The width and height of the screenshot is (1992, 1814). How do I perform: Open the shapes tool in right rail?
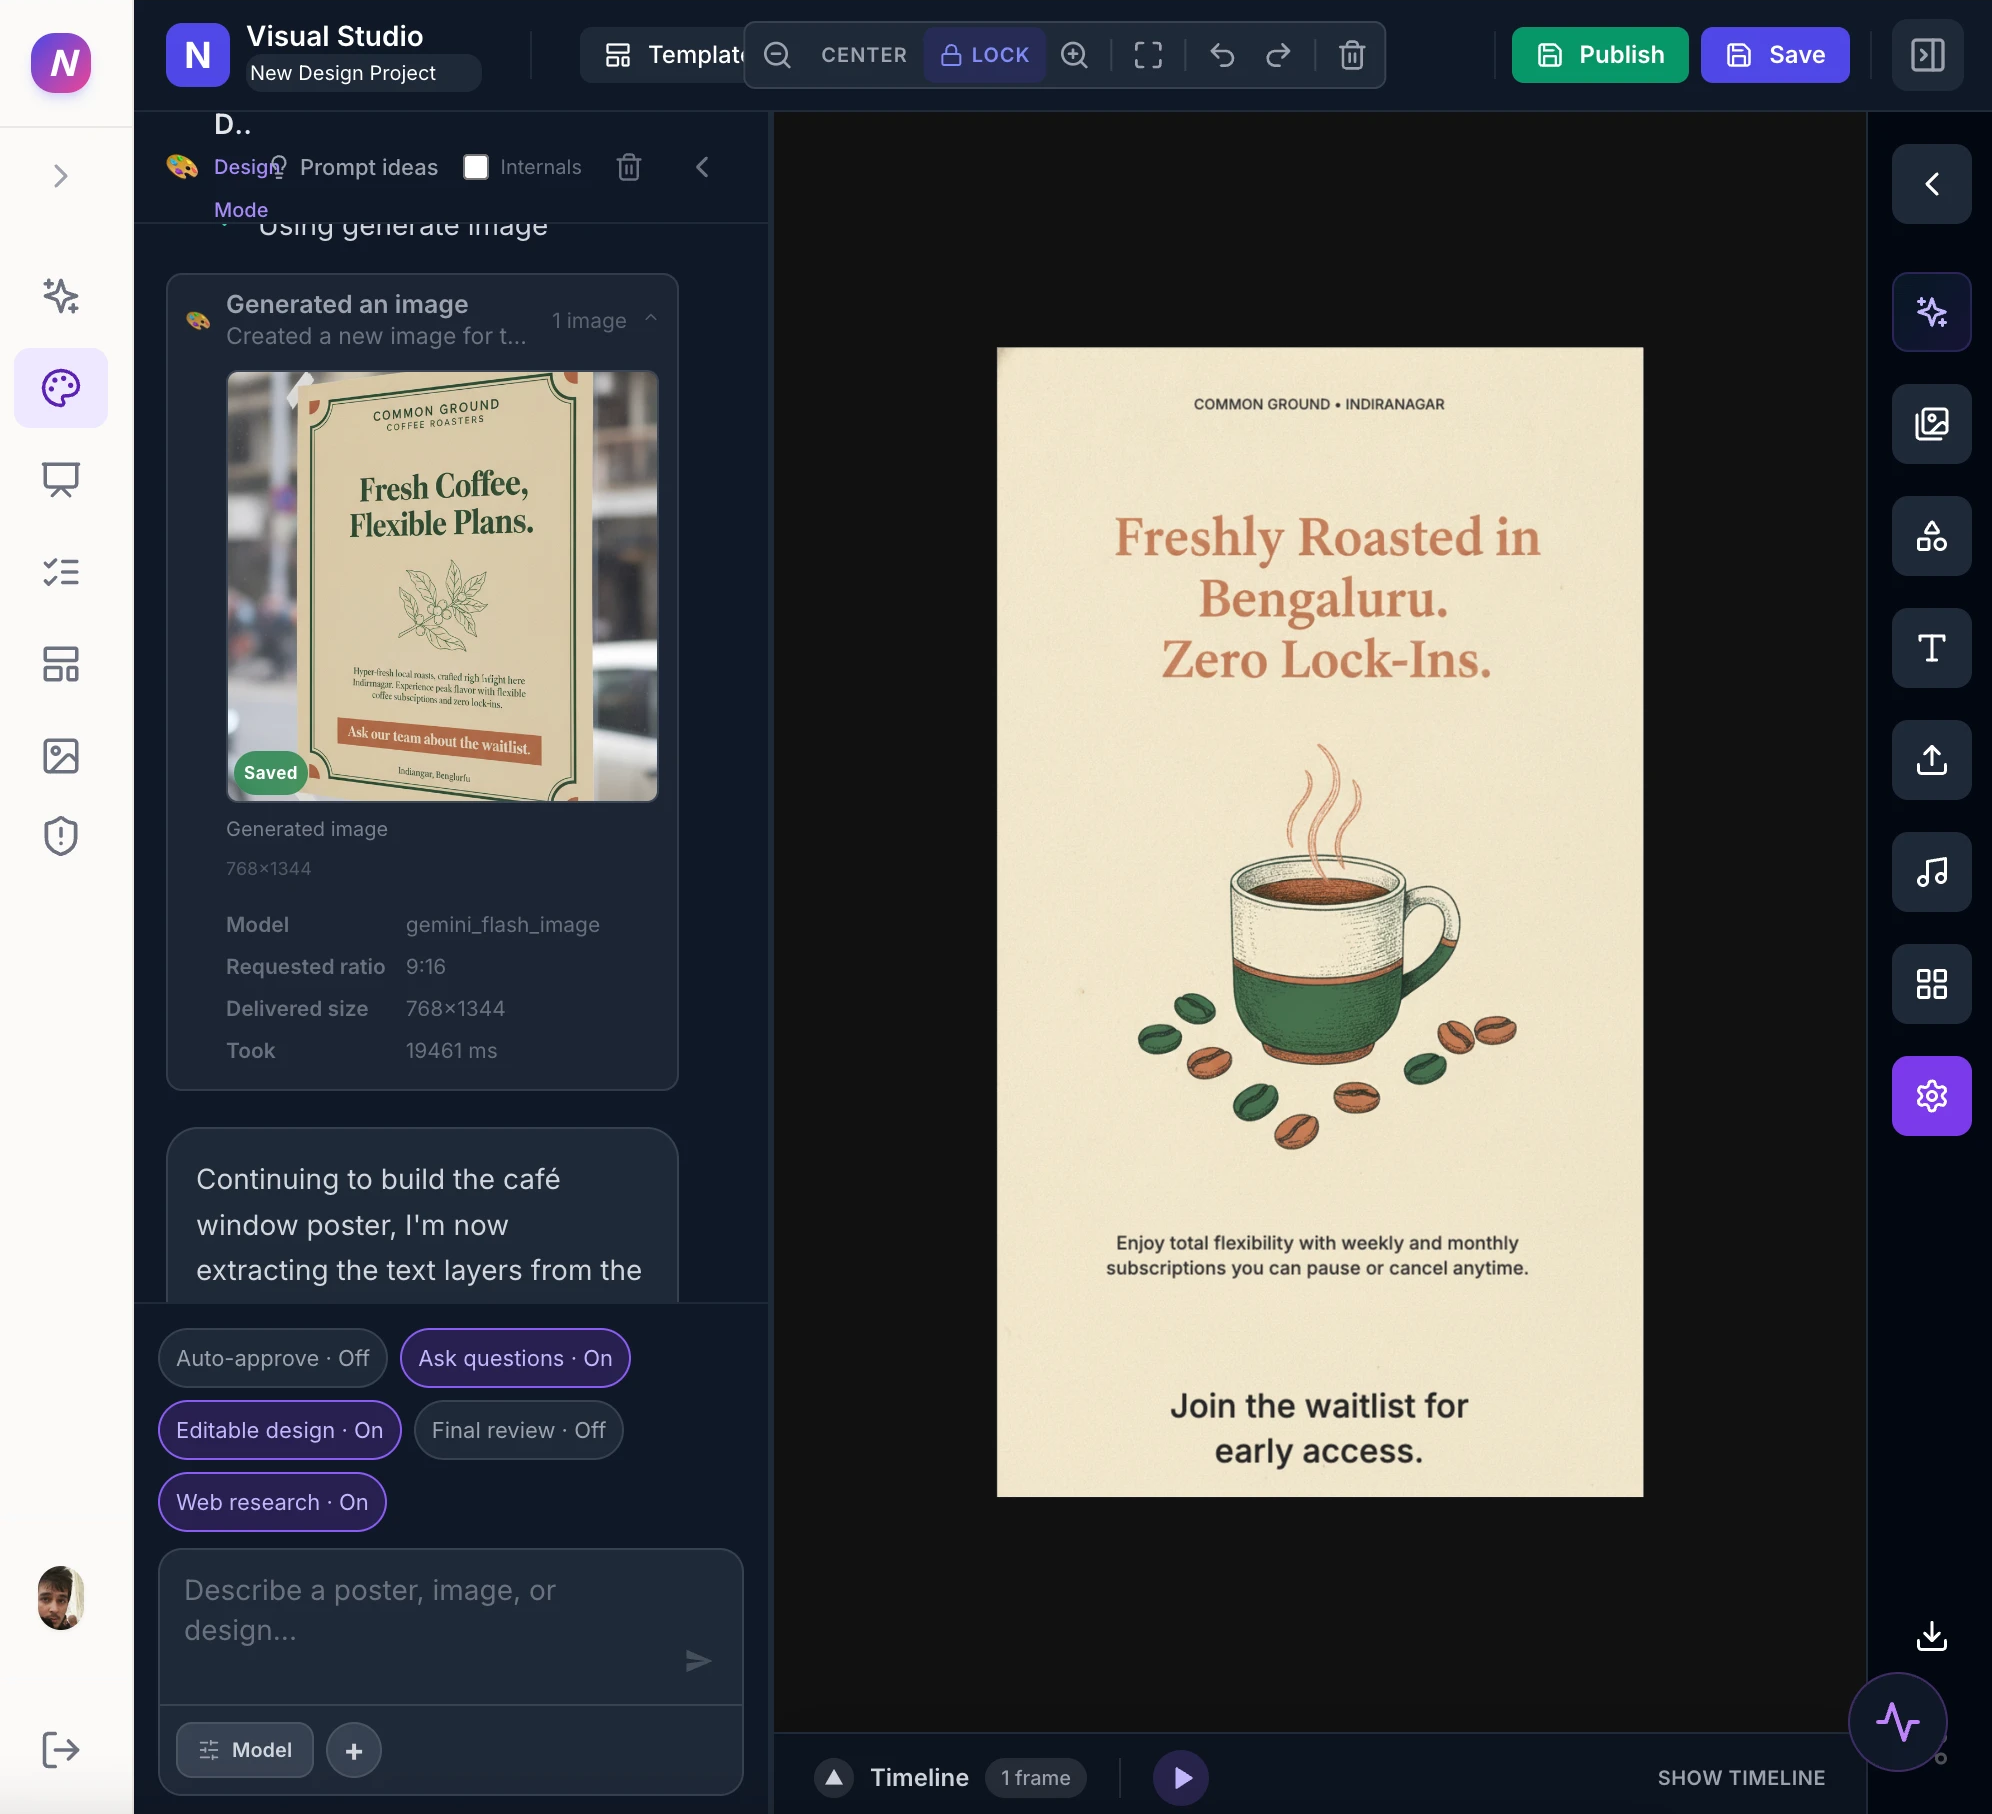pos(1931,536)
